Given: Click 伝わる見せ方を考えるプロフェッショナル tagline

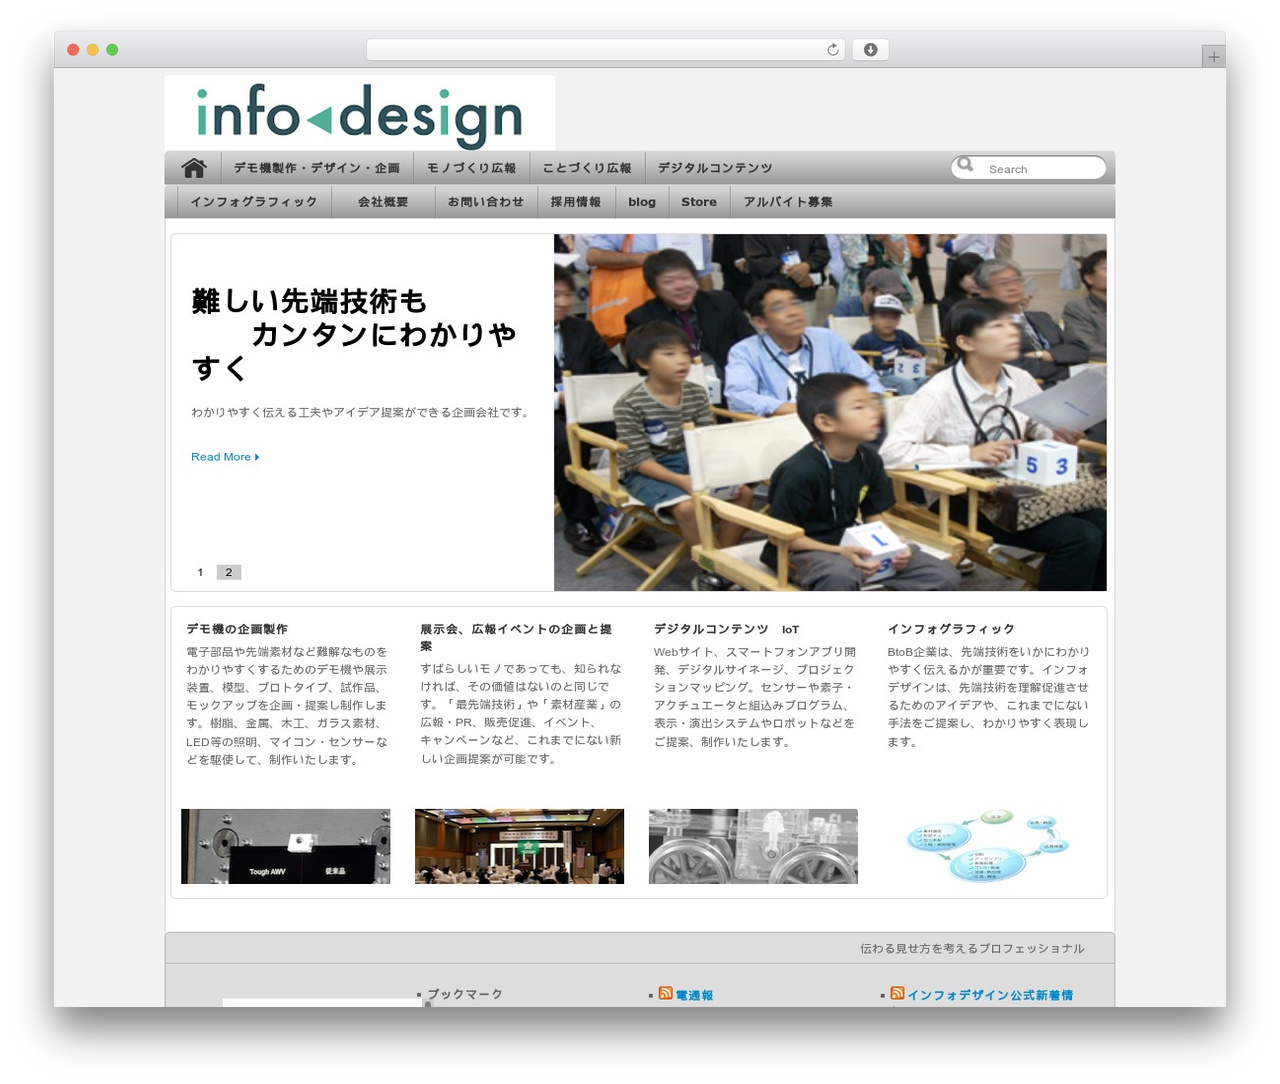Looking at the screenshot, I should [x=972, y=948].
